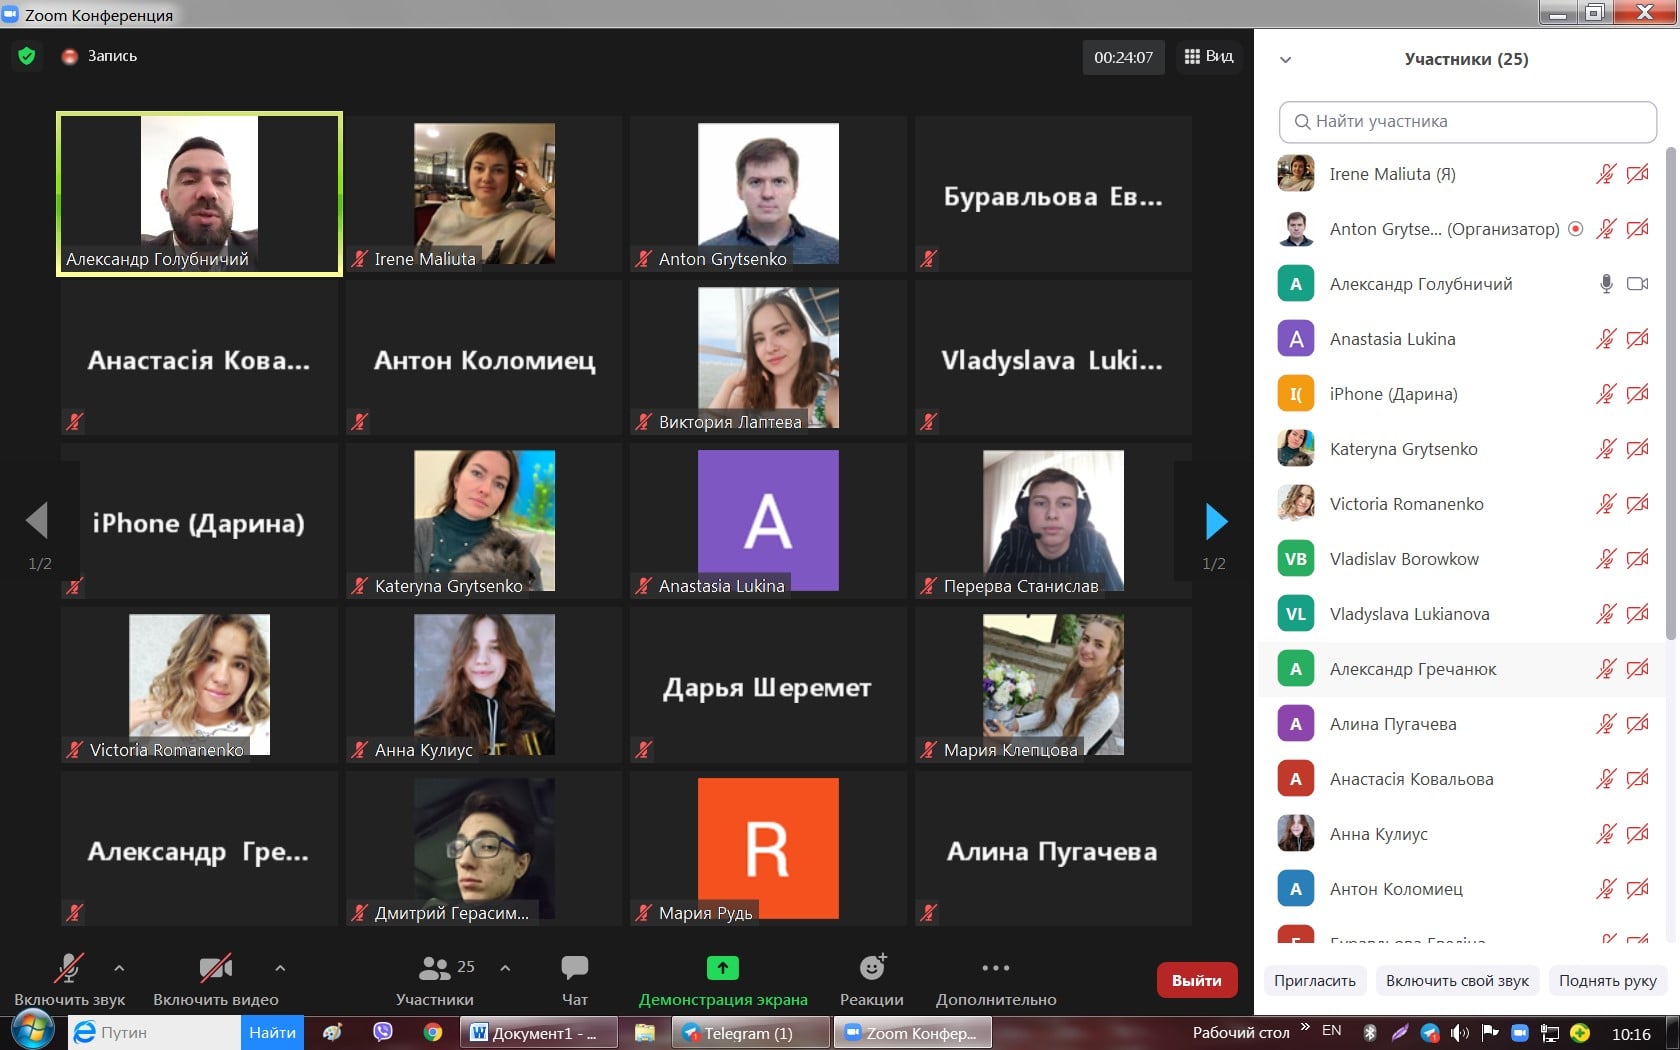
Task: Open the Реакции emoji menu
Action: point(872,980)
